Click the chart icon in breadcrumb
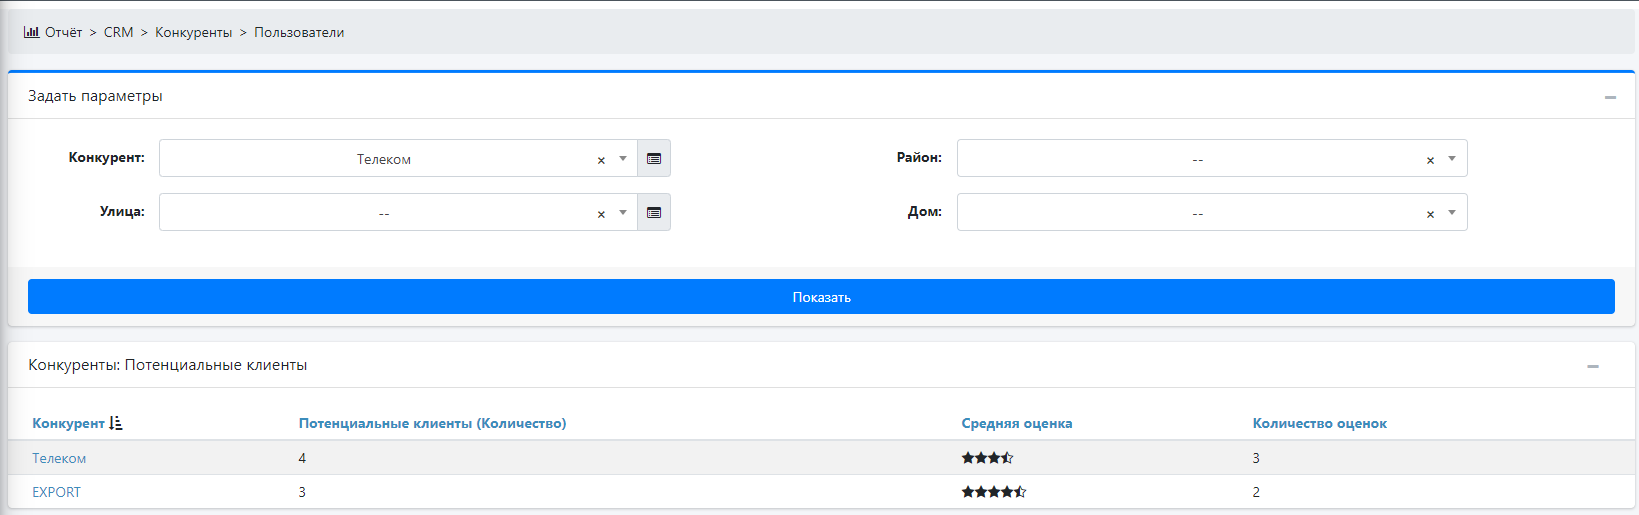Screen dimensions: 1639x515 [31, 32]
